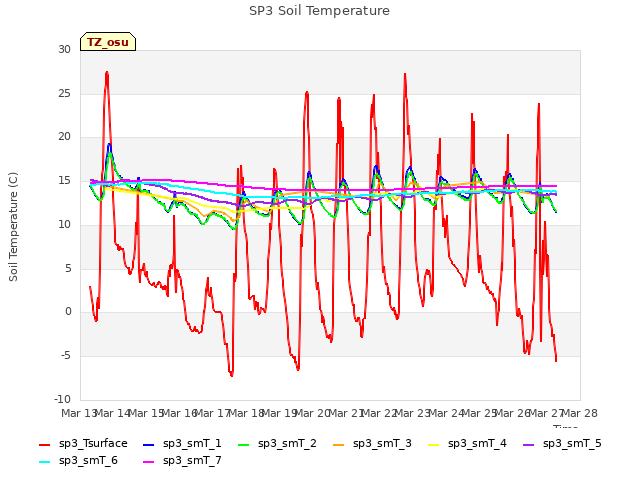The width and height of the screenshot is (640, 480).
Task: Select the sp3_Tsurface legend label
Action: click(93, 444)
